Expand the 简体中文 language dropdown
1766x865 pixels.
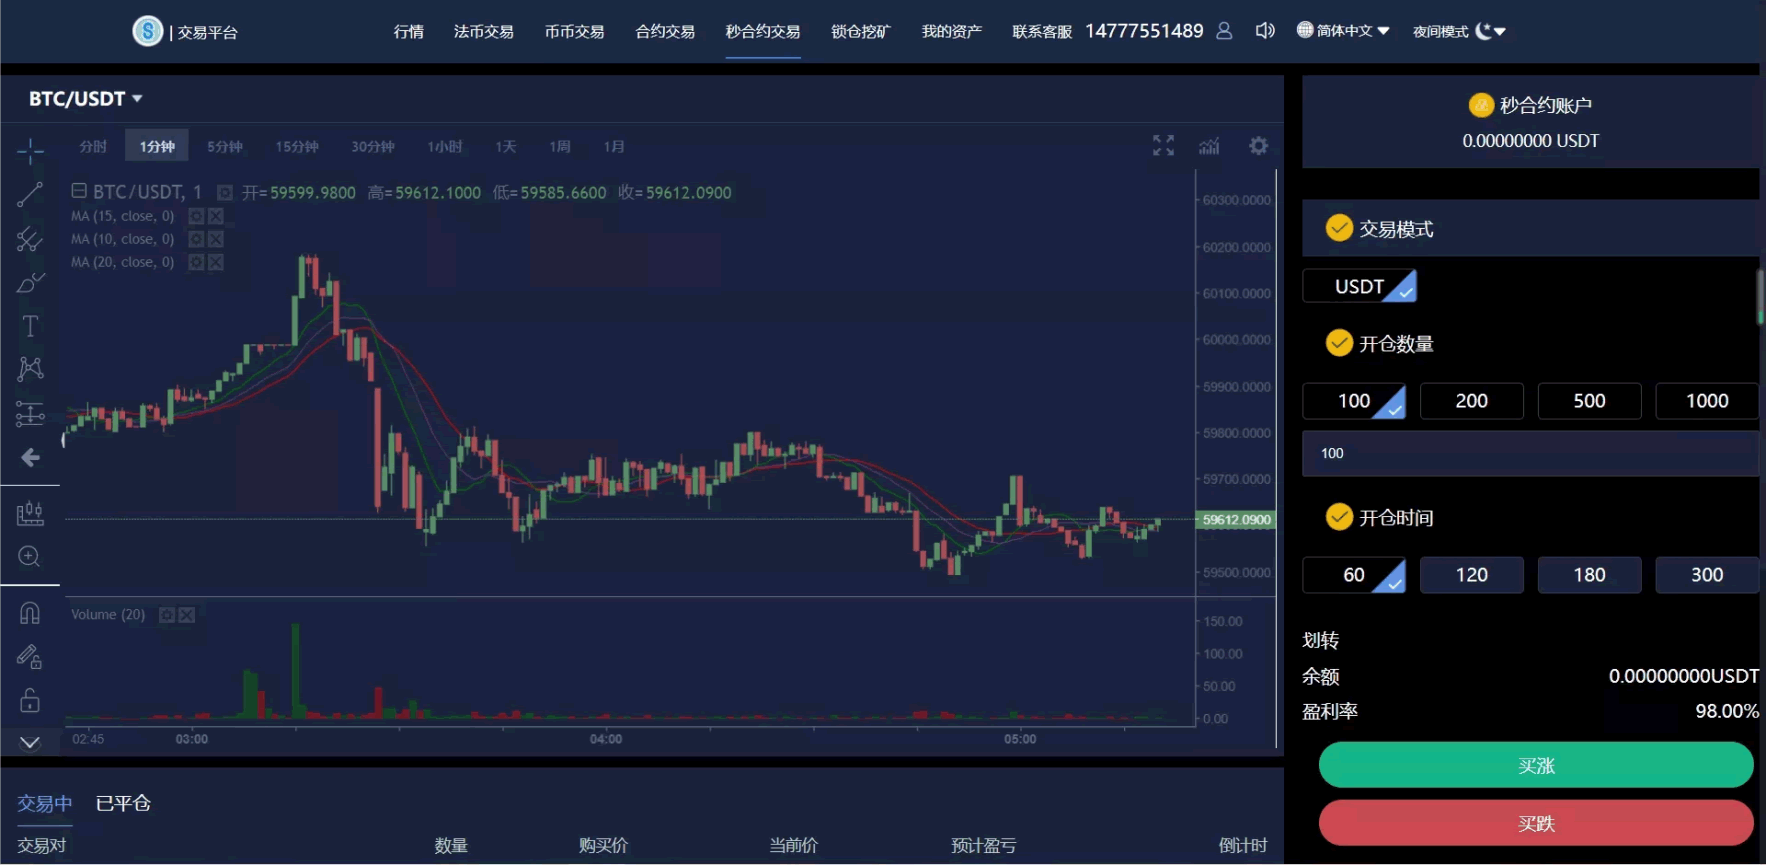pyautogui.click(x=1343, y=31)
